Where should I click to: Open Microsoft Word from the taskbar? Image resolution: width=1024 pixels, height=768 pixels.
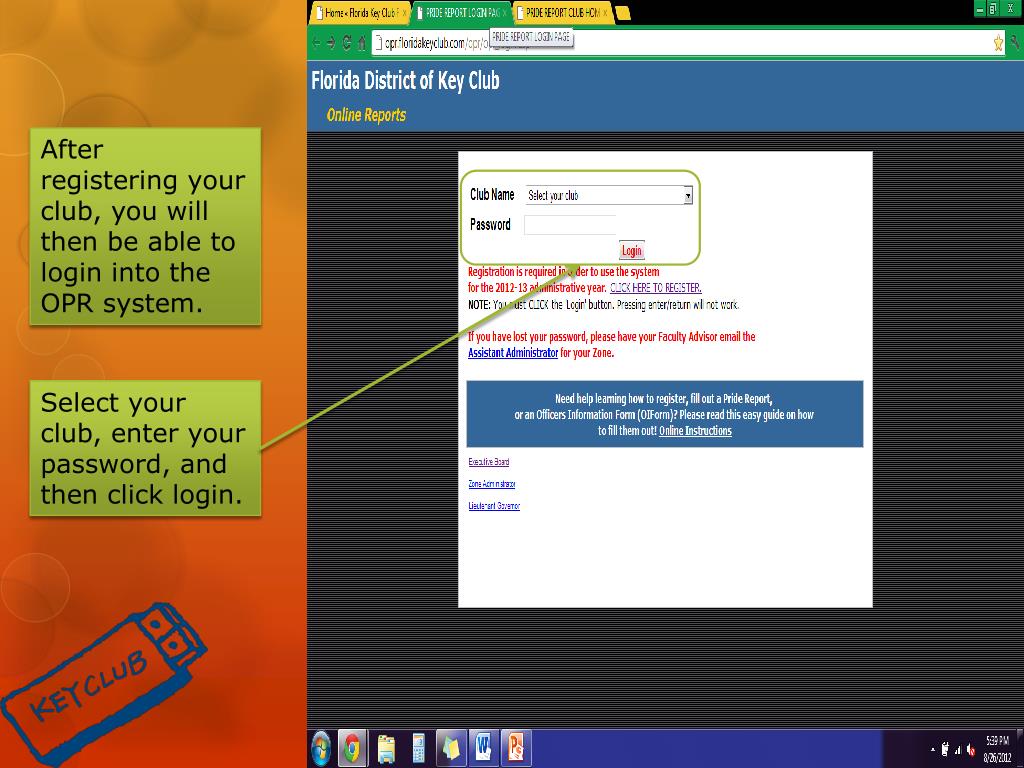click(x=483, y=748)
